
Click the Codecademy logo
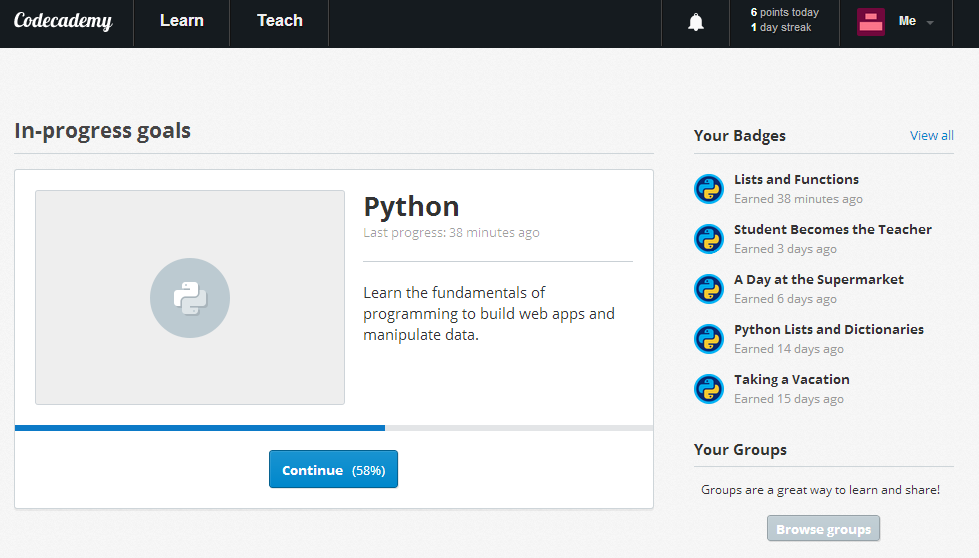click(x=63, y=21)
